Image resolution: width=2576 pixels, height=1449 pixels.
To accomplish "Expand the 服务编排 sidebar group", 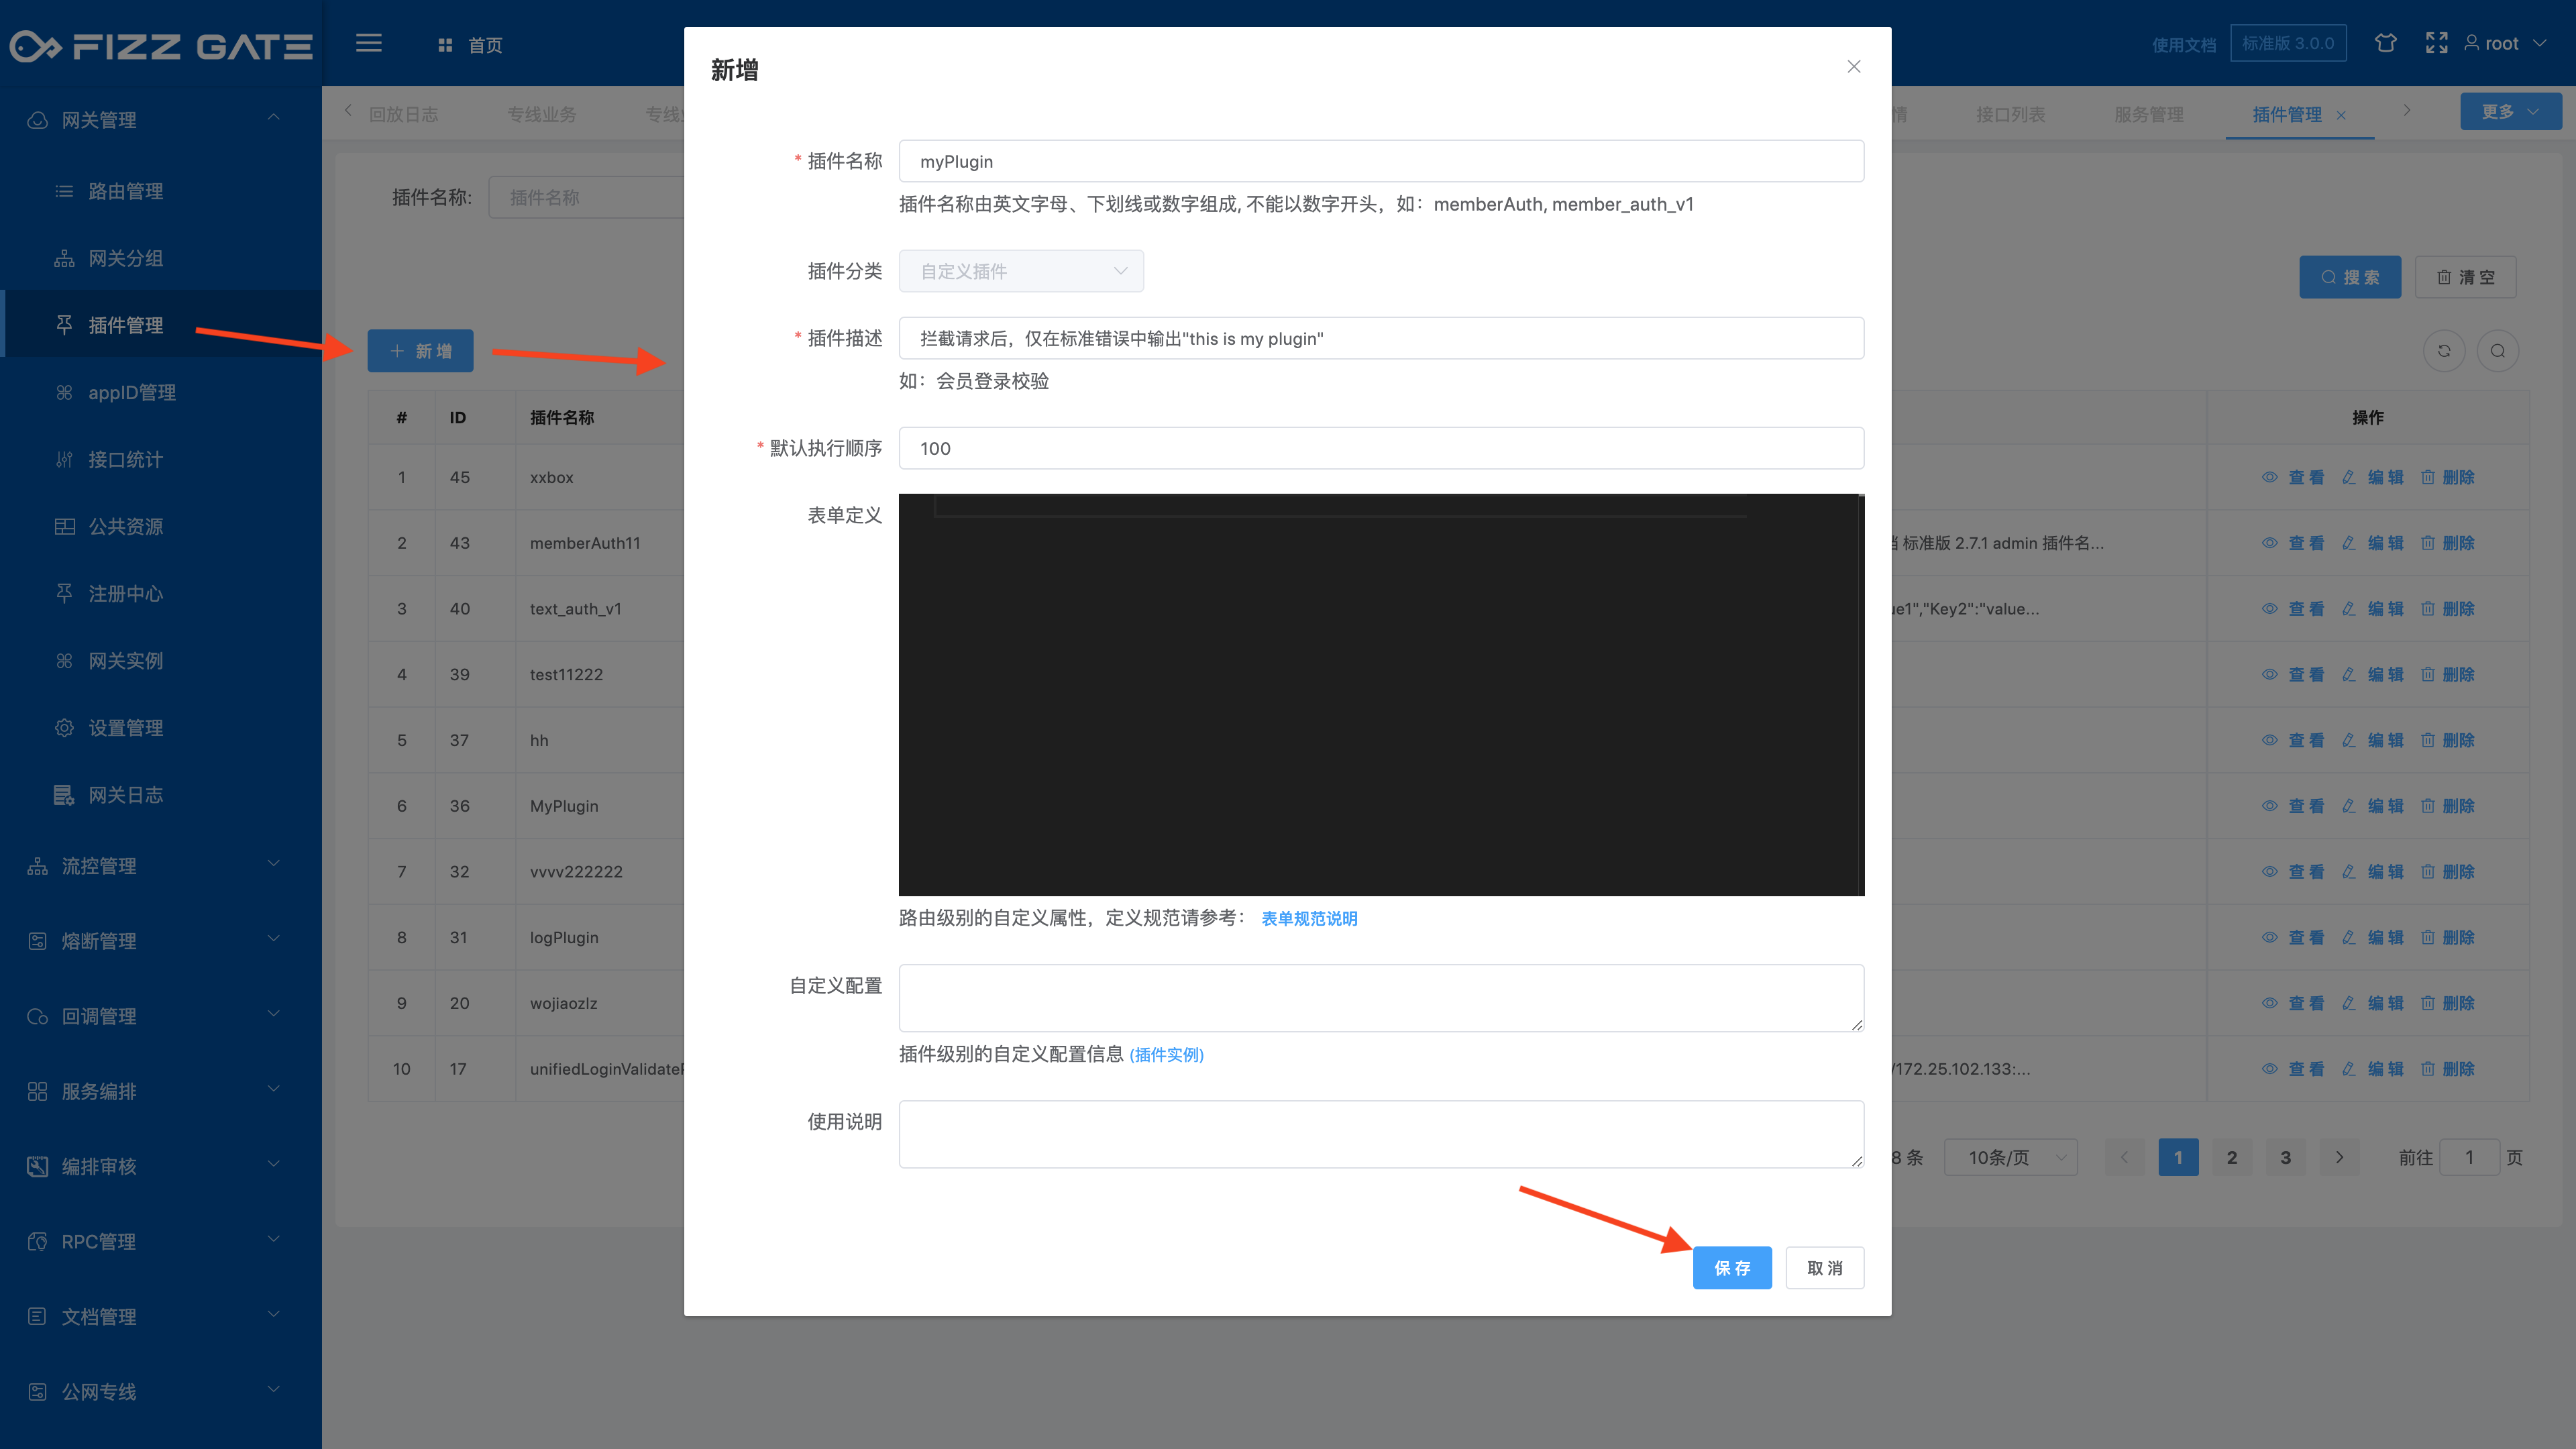I will click(161, 1091).
